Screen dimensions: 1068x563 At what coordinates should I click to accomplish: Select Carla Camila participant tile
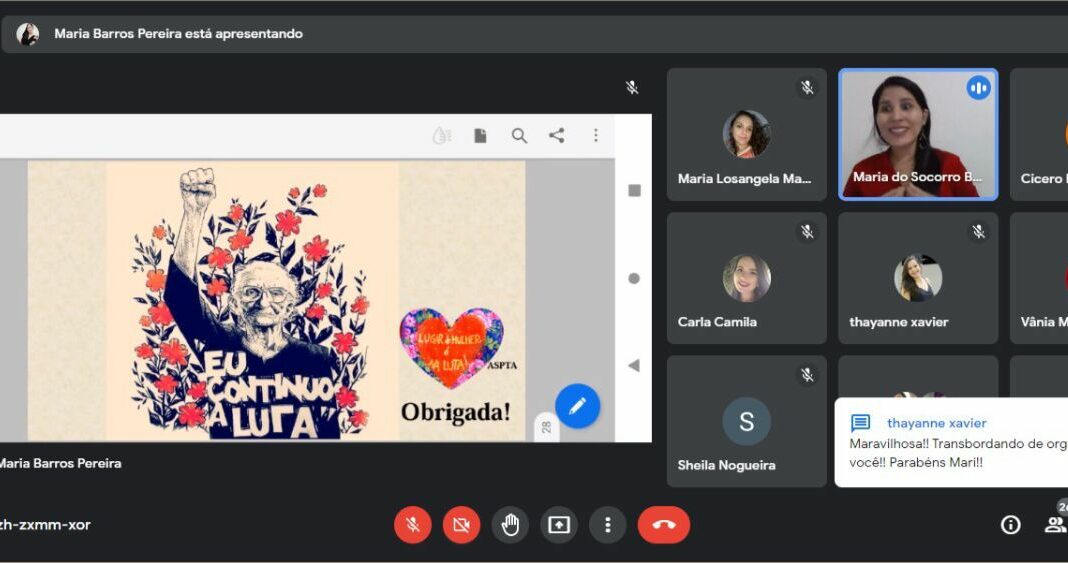pos(747,278)
